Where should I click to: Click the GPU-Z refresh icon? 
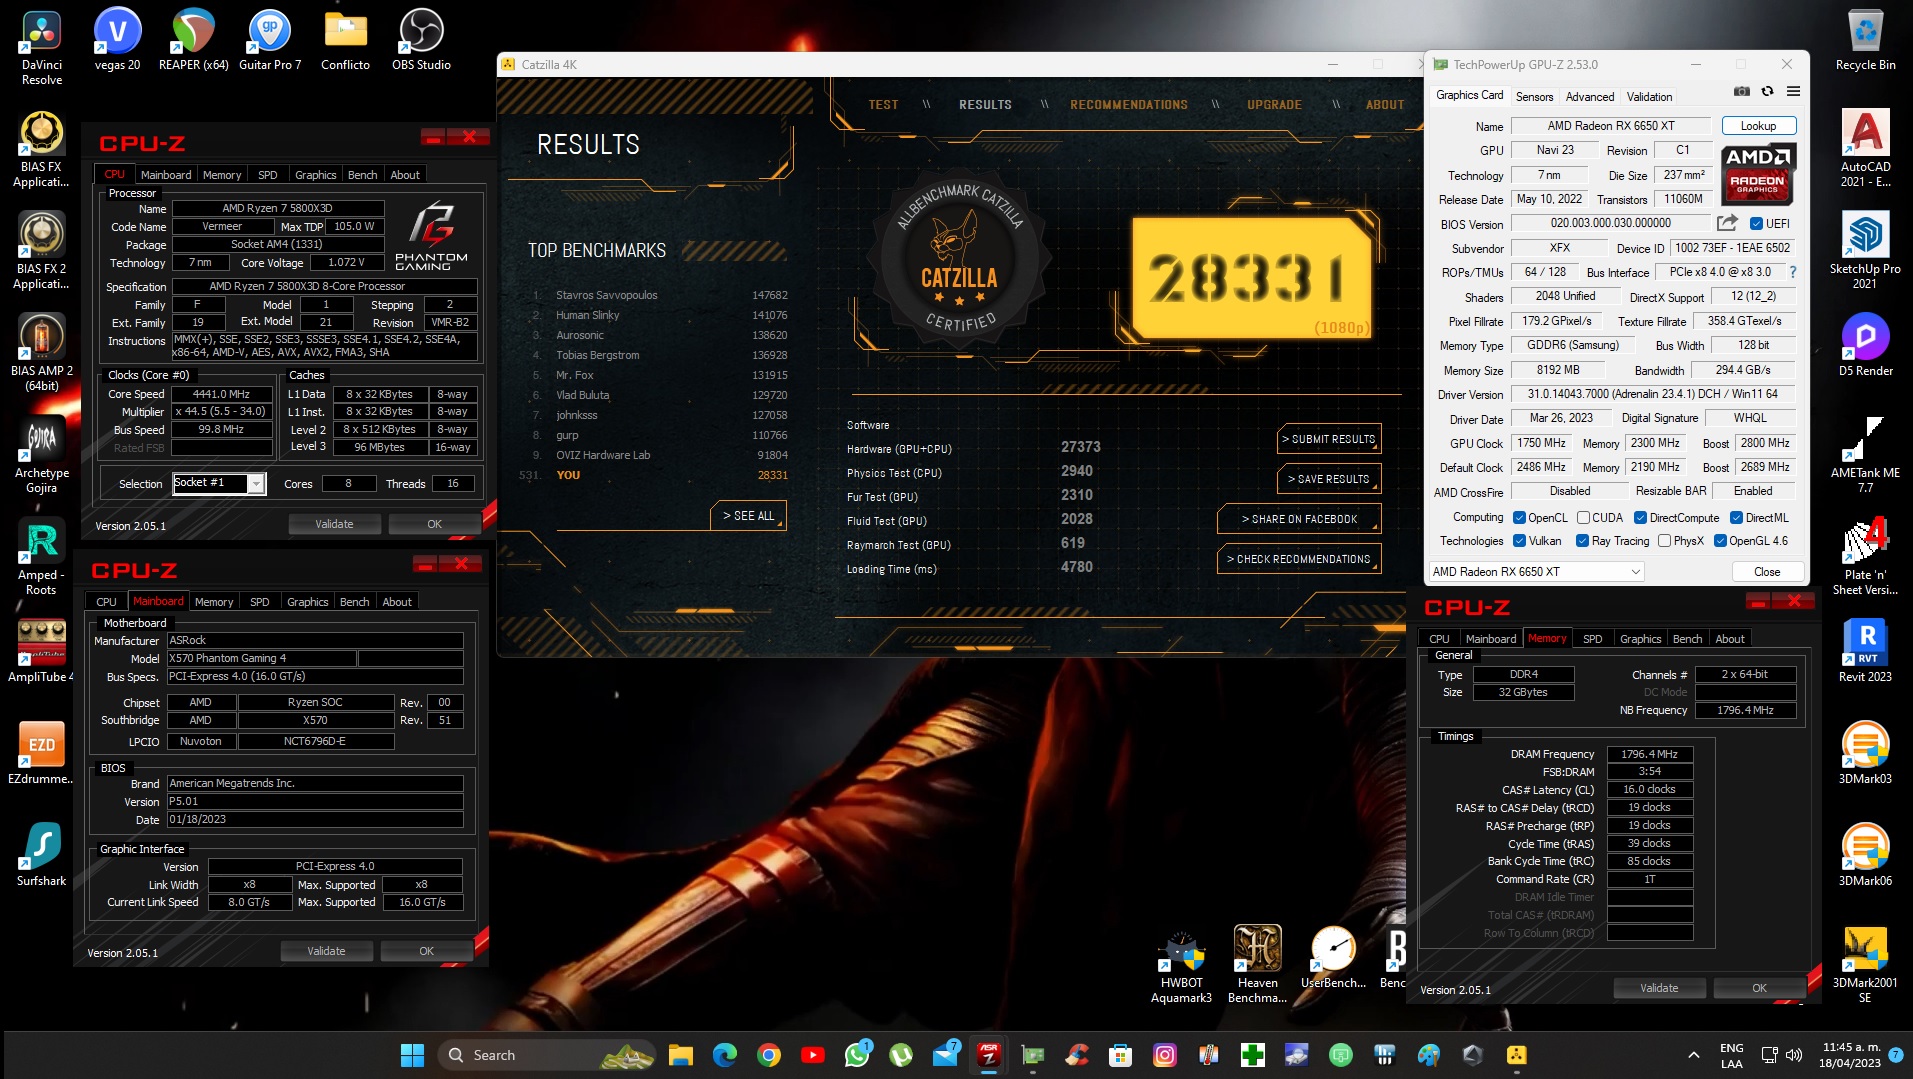[1767, 91]
